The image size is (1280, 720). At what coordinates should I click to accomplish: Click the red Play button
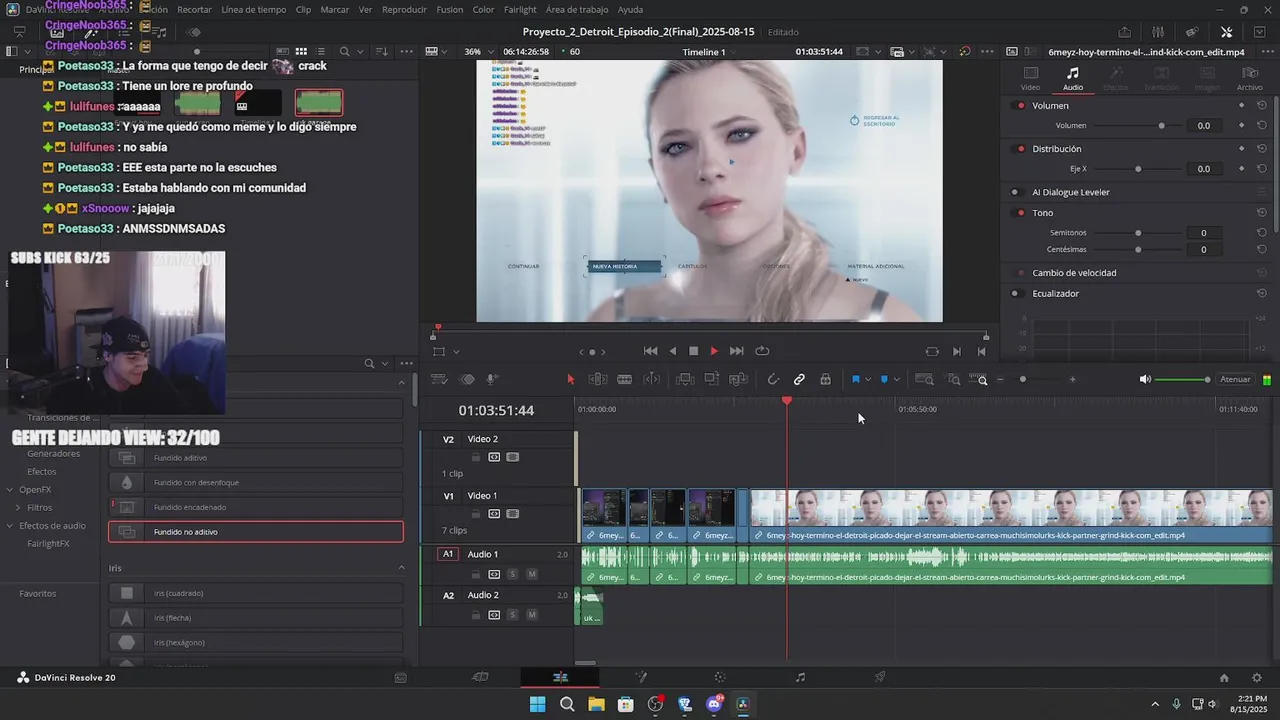(x=714, y=351)
